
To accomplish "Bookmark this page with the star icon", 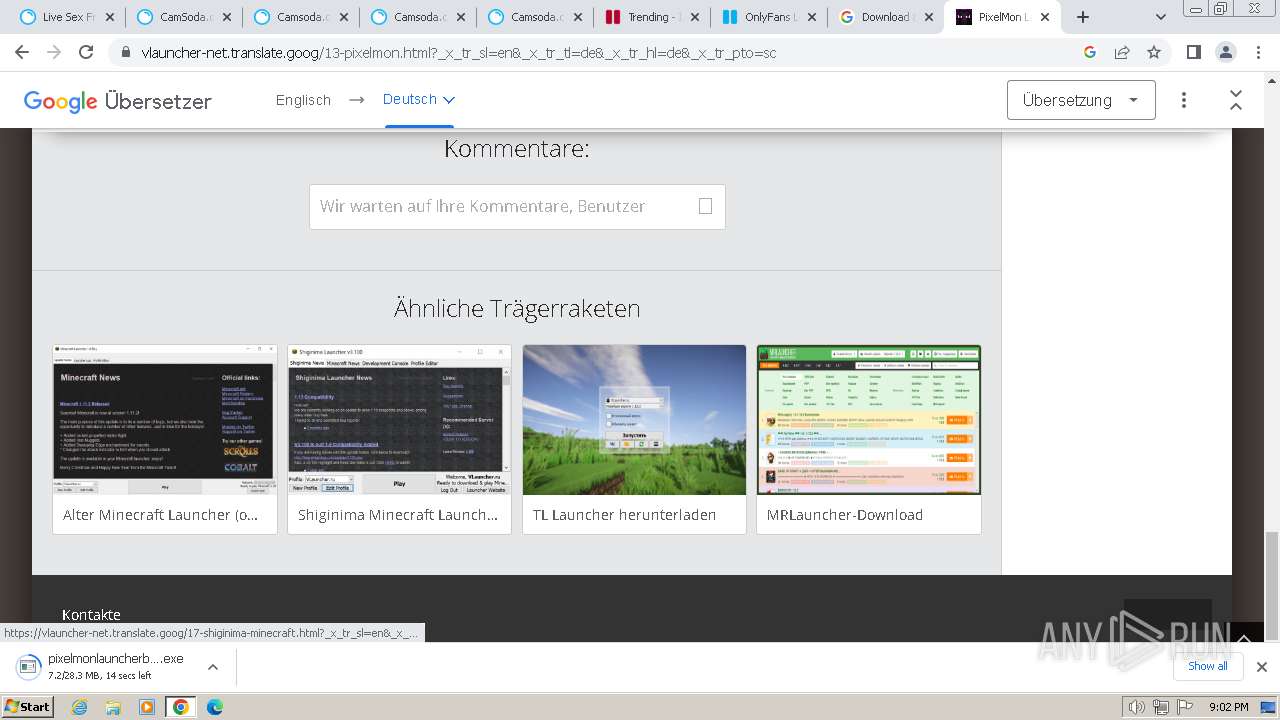I will coord(1154,53).
